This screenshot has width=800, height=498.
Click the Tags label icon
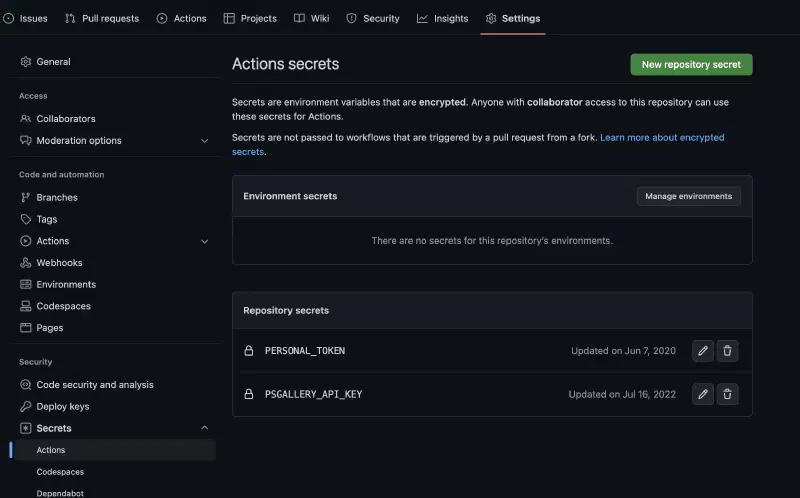click(x=26, y=219)
